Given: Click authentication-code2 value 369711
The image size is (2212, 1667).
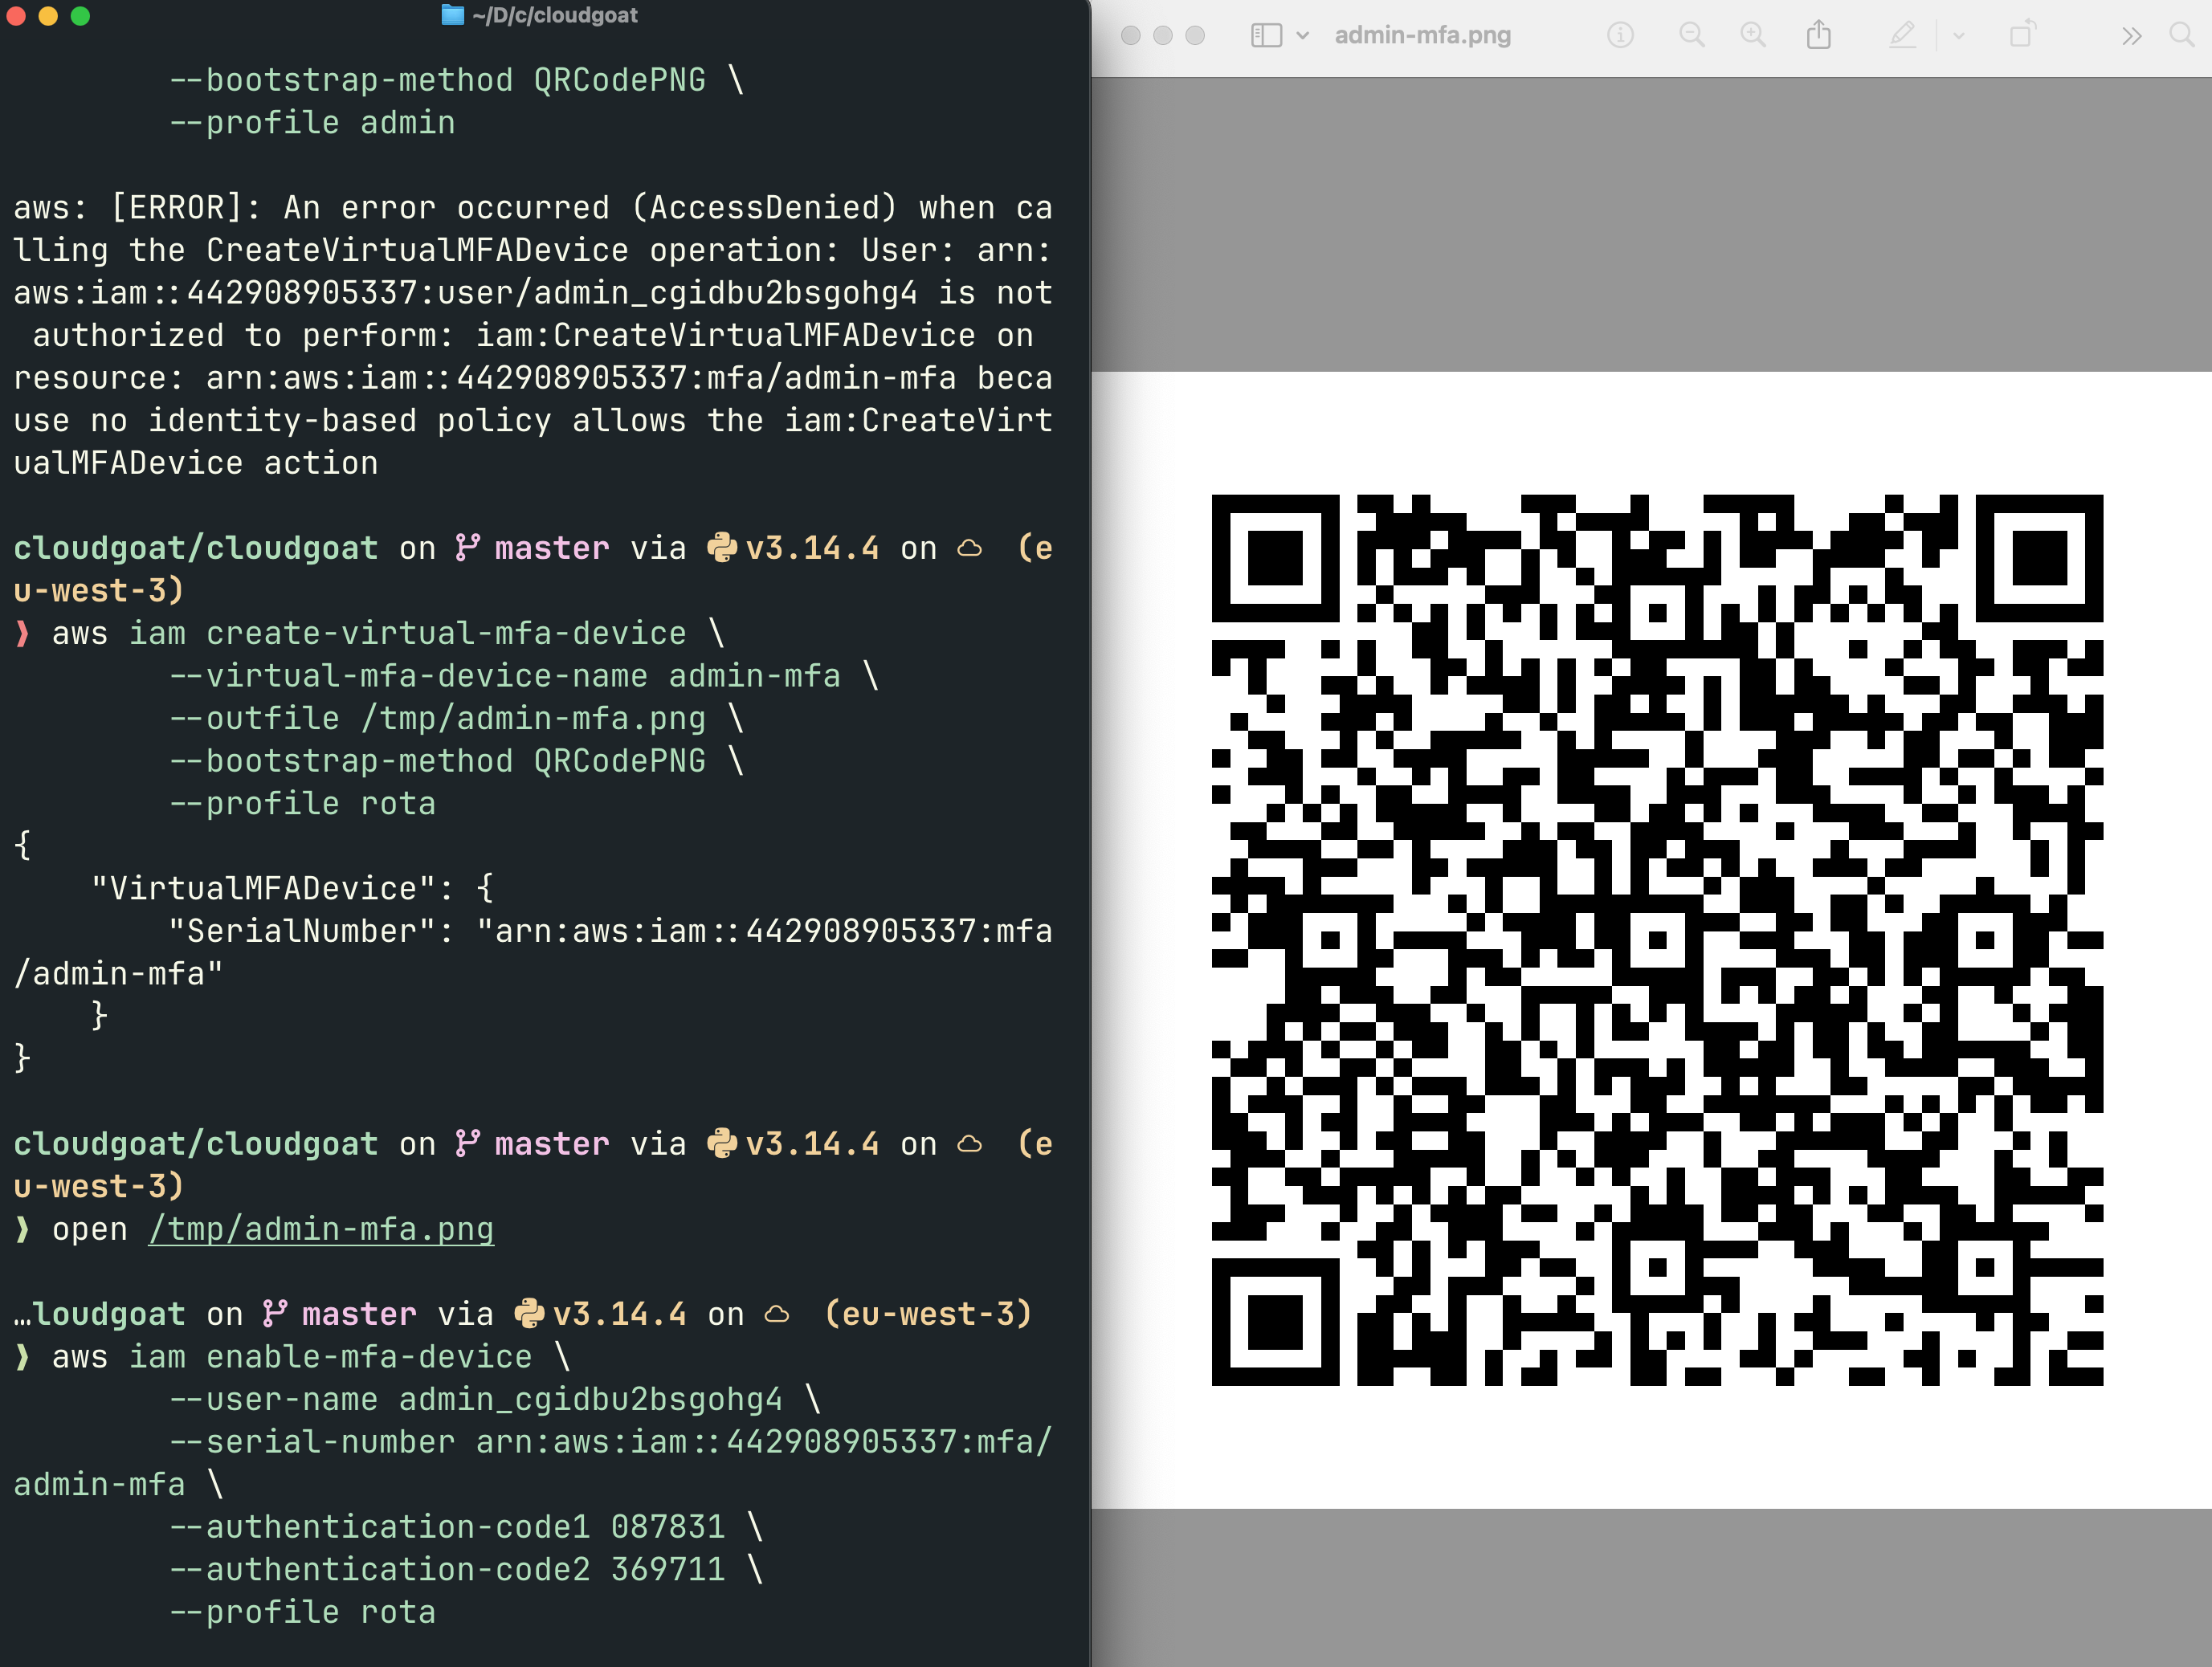Looking at the screenshot, I should pyautogui.click(x=668, y=1569).
